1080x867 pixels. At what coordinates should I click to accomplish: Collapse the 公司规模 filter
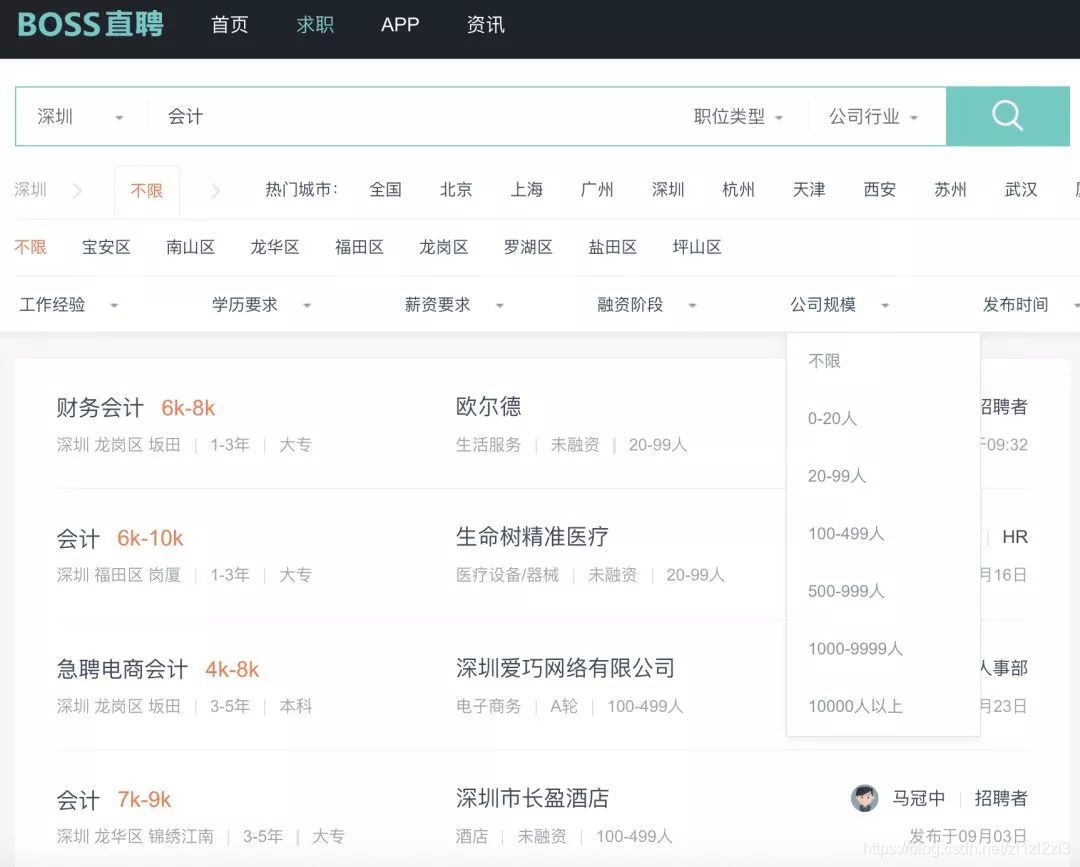click(x=840, y=304)
